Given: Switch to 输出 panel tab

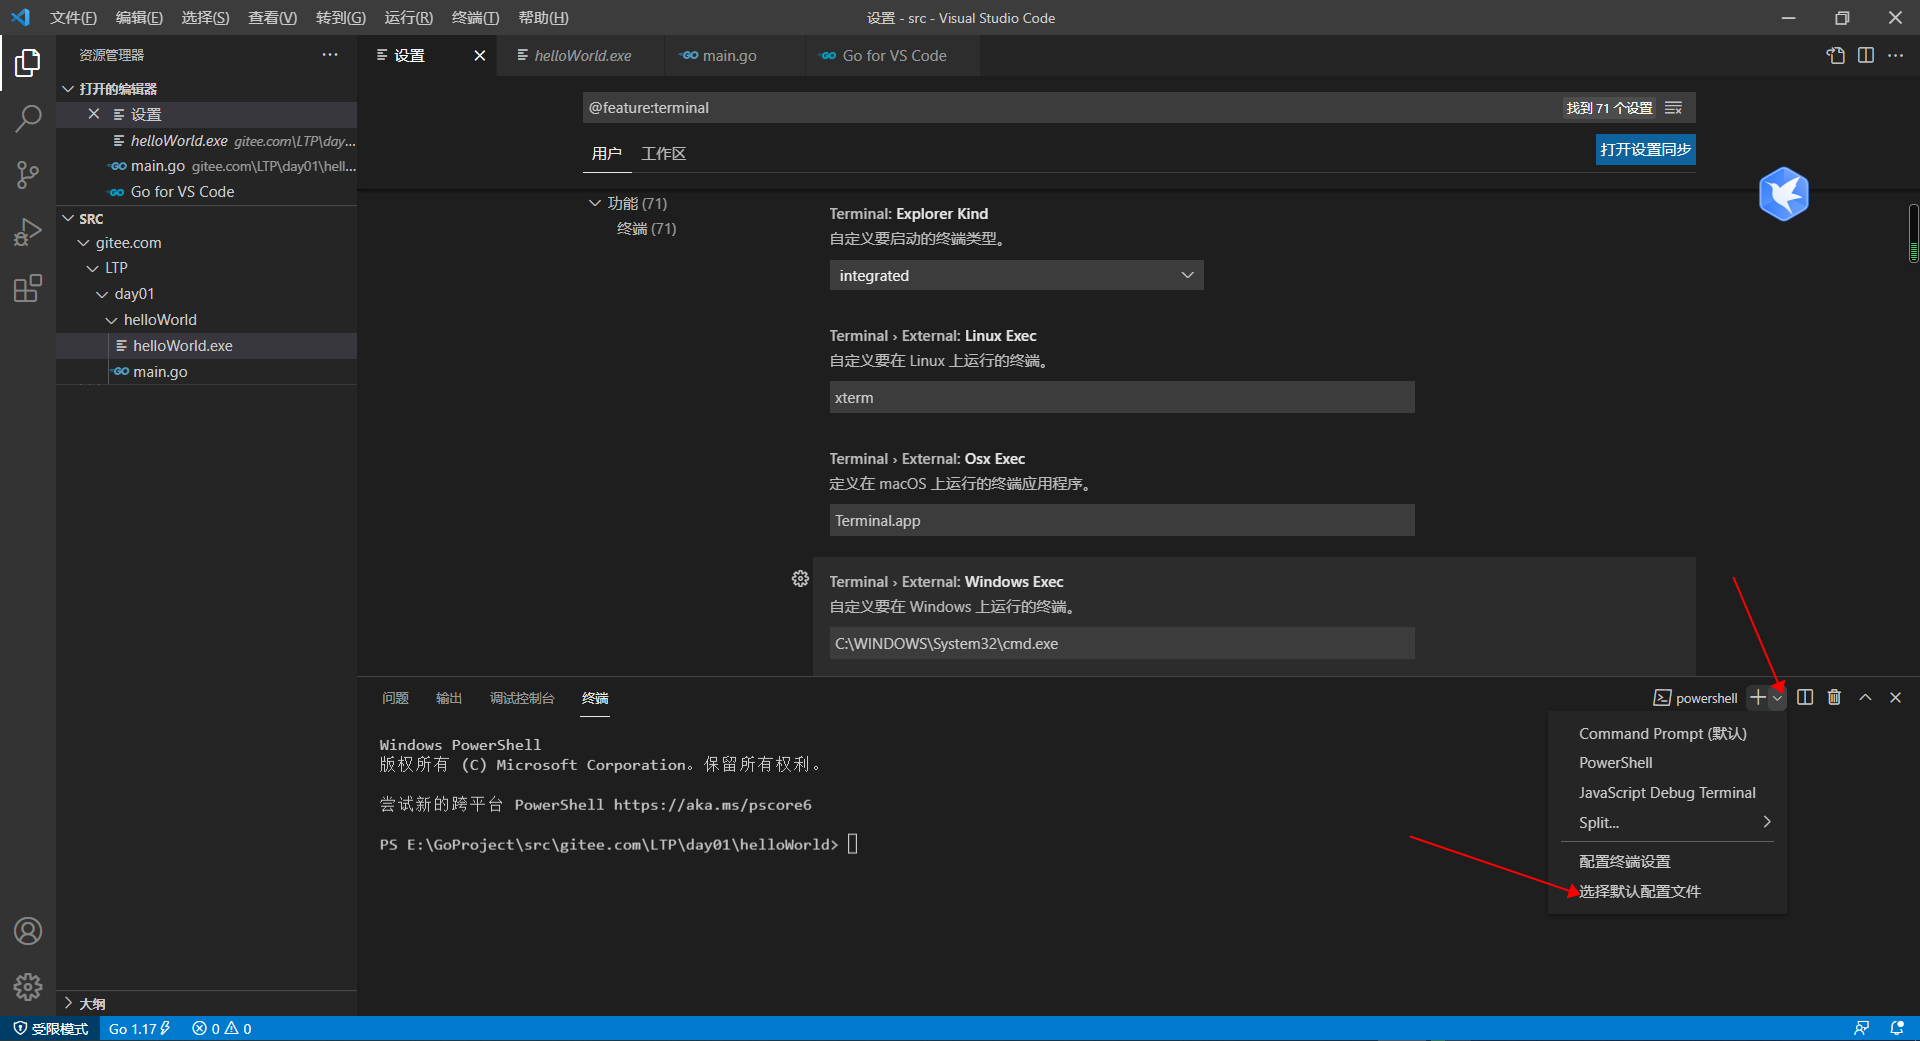Looking at the screenshot, I should 449,698.
